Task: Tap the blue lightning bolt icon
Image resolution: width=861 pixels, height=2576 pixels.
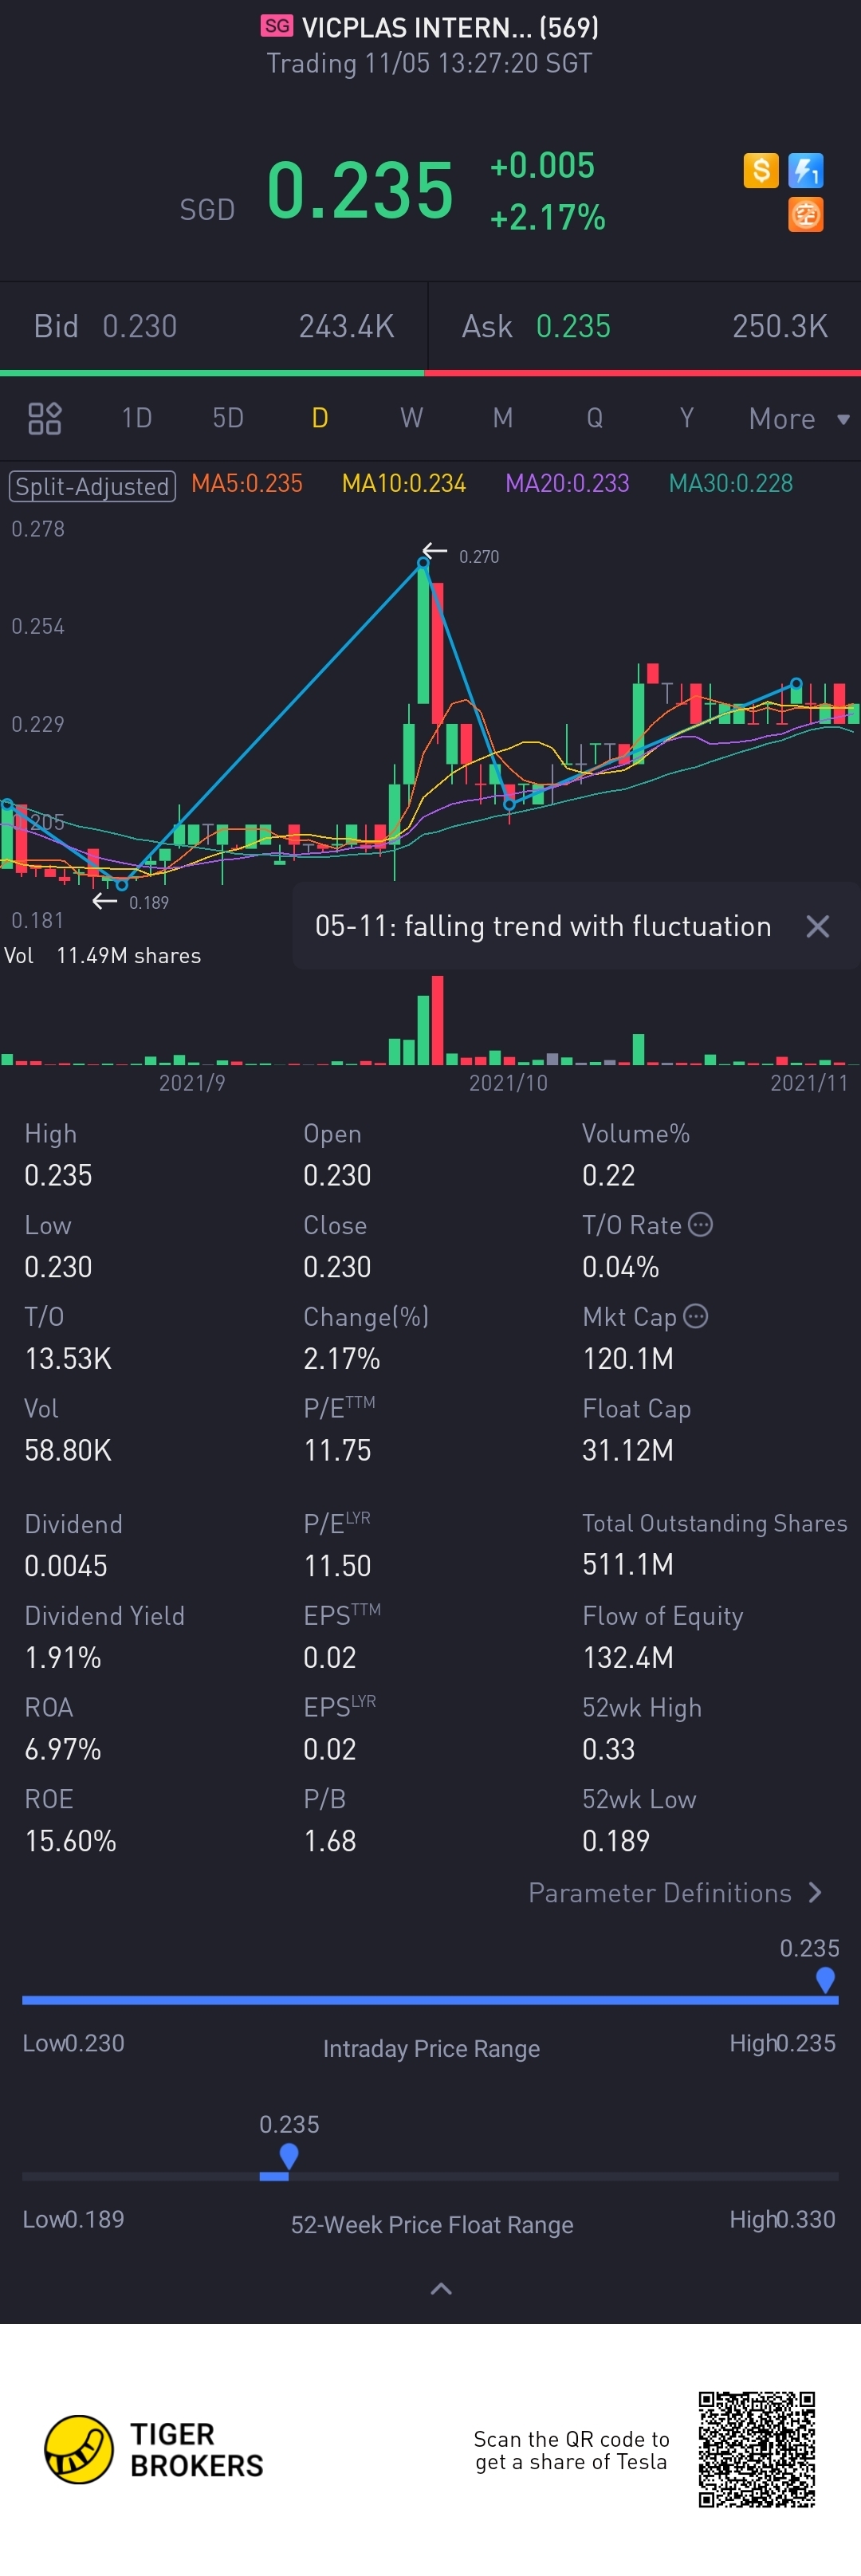Action: coord(805,170)
